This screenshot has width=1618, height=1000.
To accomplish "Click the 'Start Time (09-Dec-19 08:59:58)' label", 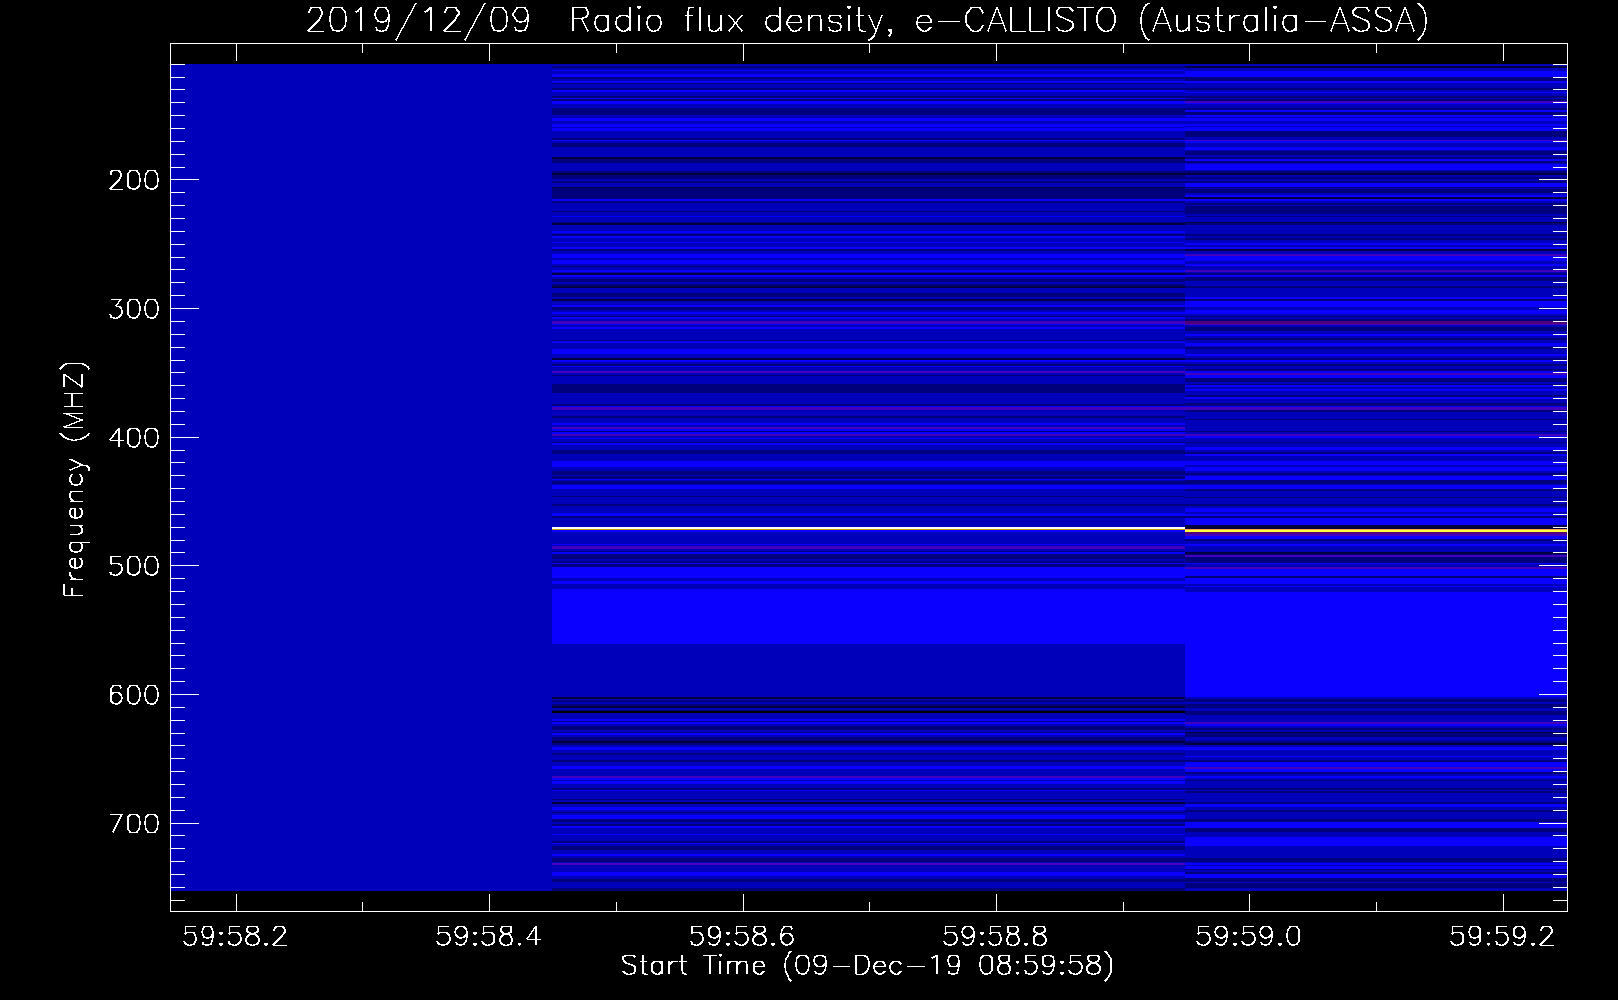I will 867,966.
